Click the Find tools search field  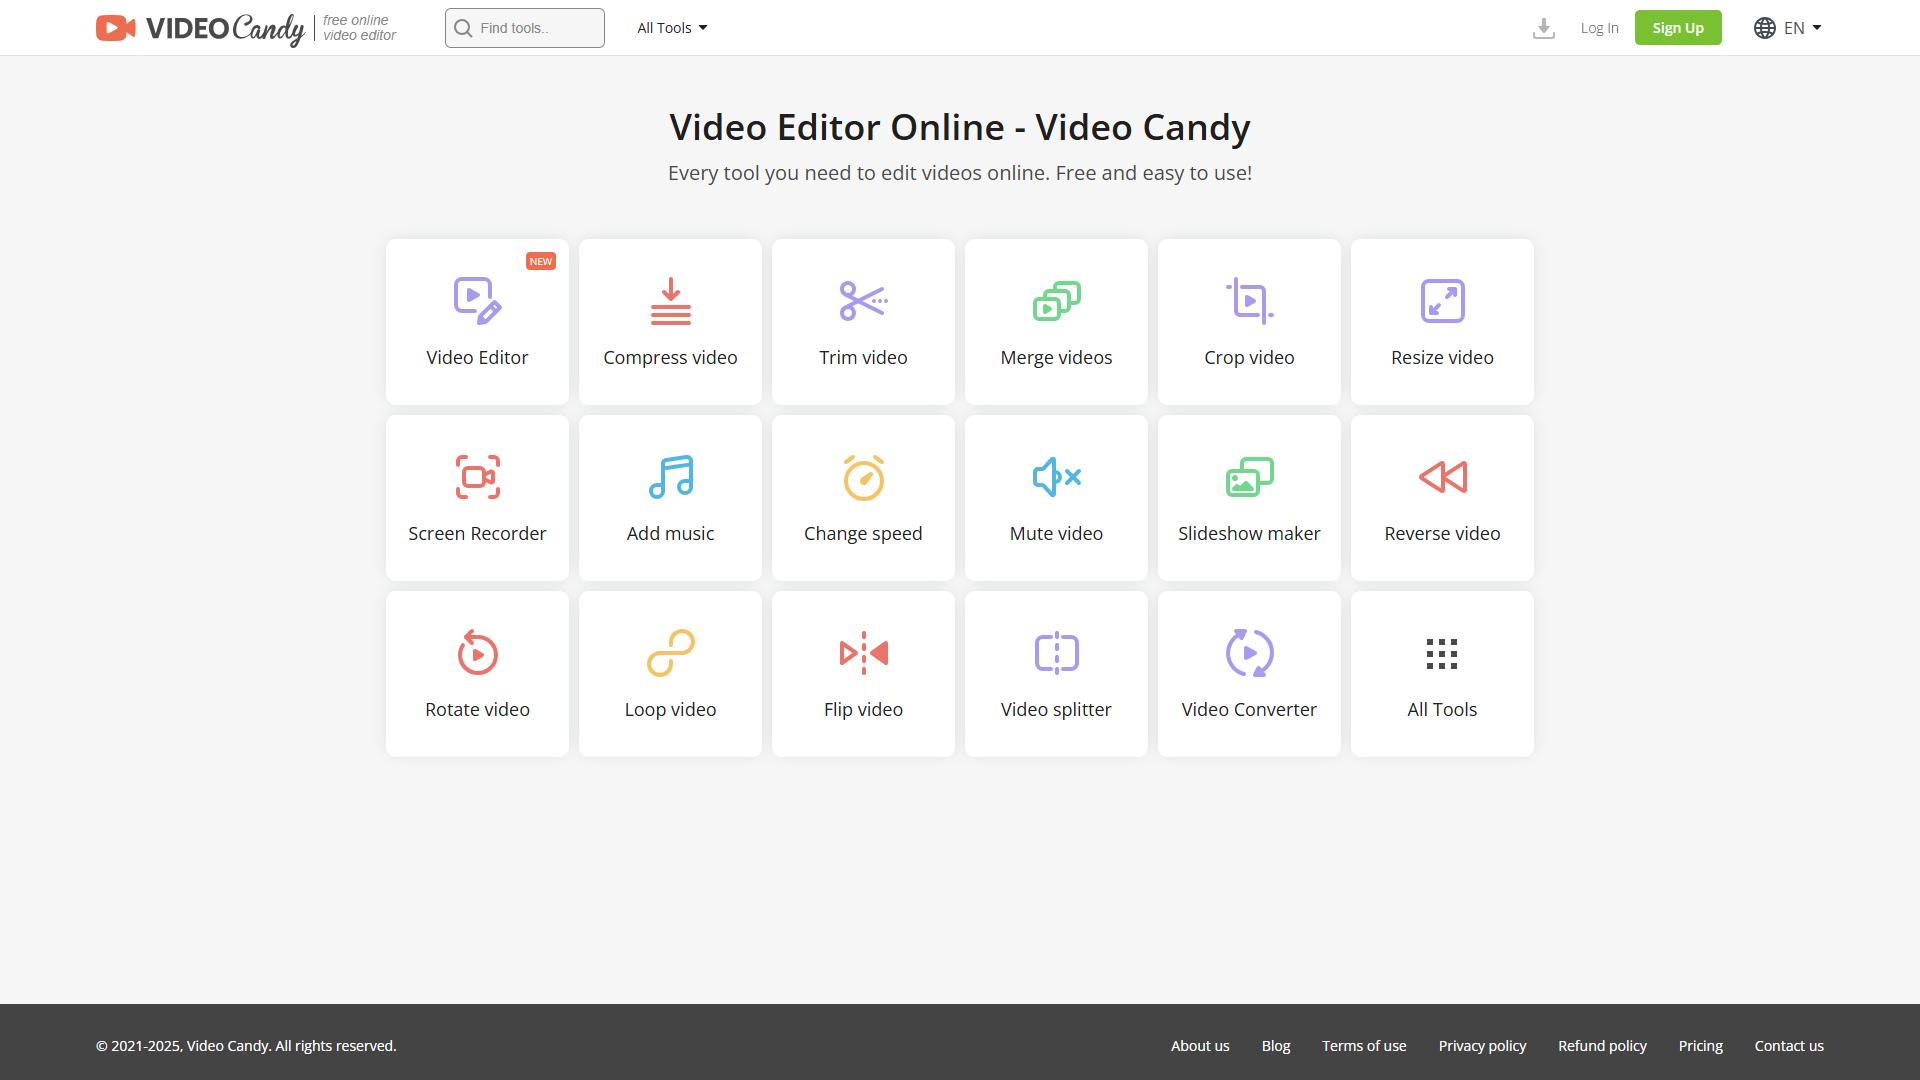click(x=525, y=28)
